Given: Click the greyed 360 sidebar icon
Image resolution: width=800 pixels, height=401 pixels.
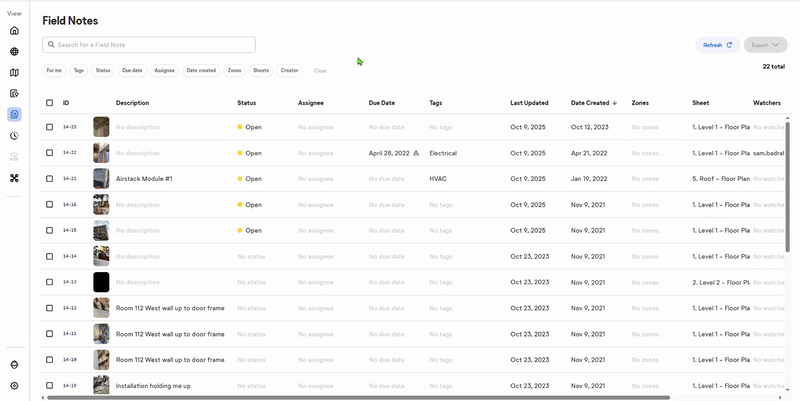Looking at the screenshot, I should (x=14, y=157).
